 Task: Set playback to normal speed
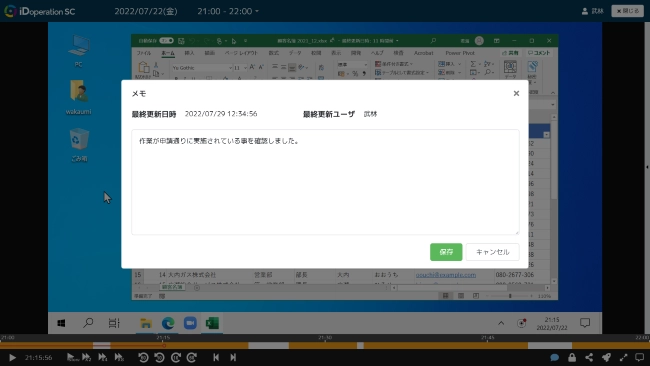72,357
